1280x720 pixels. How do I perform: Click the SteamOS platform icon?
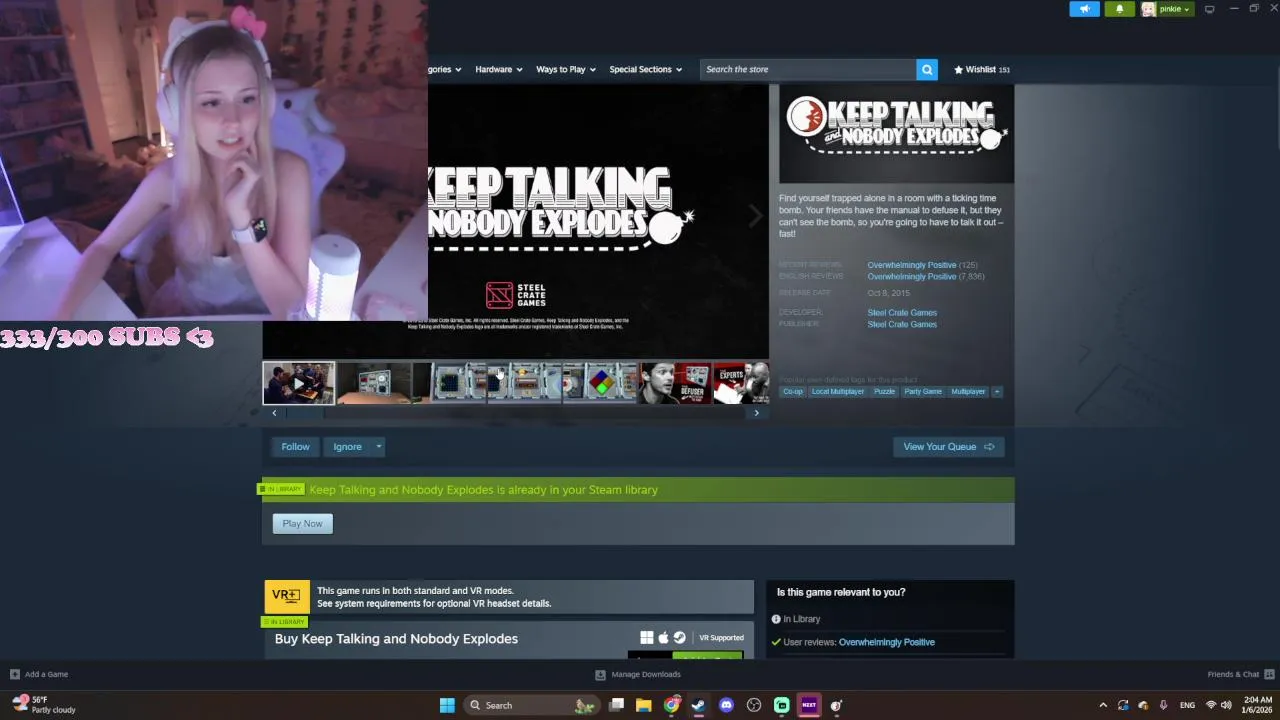tap(679, 637)
